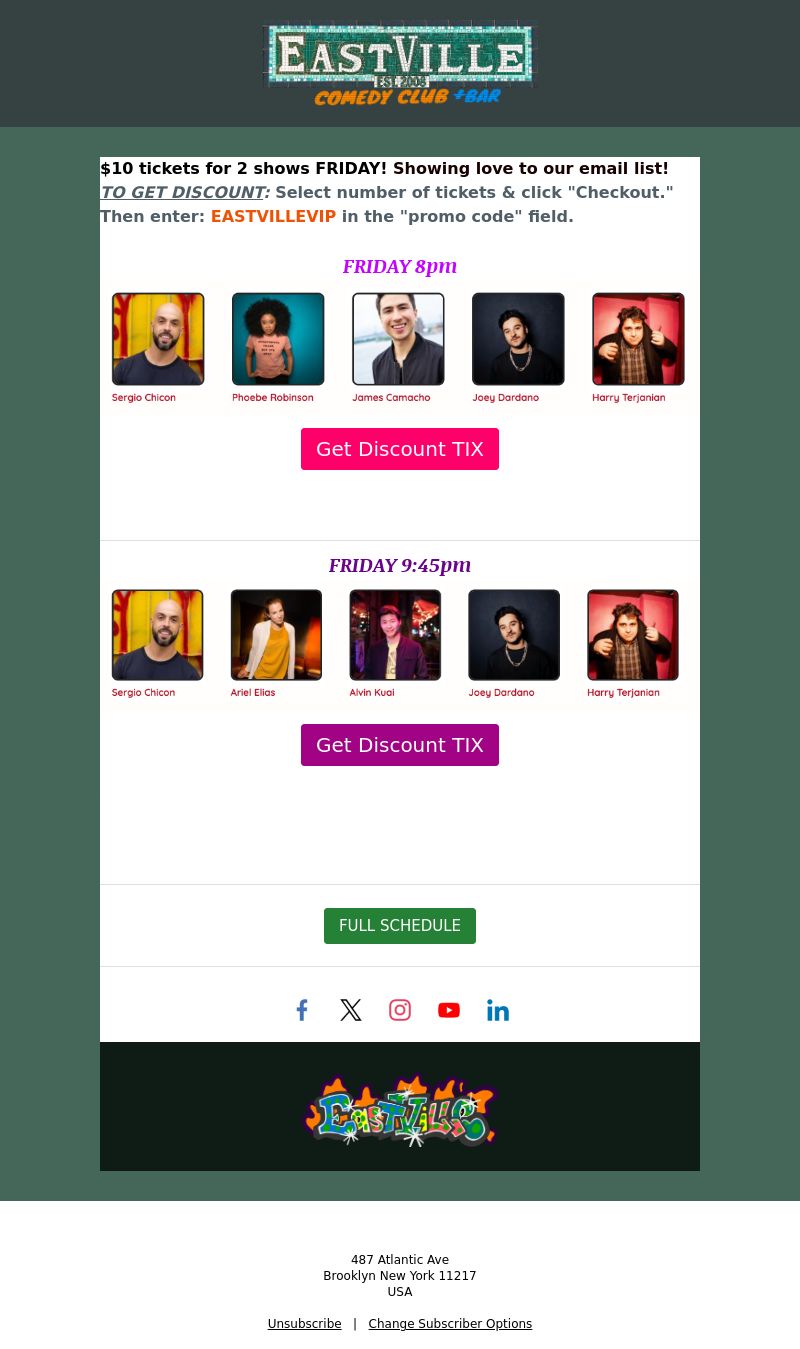Image resolution: width=800 pixels, height=1349 pixels.
Task: Get Discount TIX for Friday 9:45pm show
Action: [x=400, y=745]
